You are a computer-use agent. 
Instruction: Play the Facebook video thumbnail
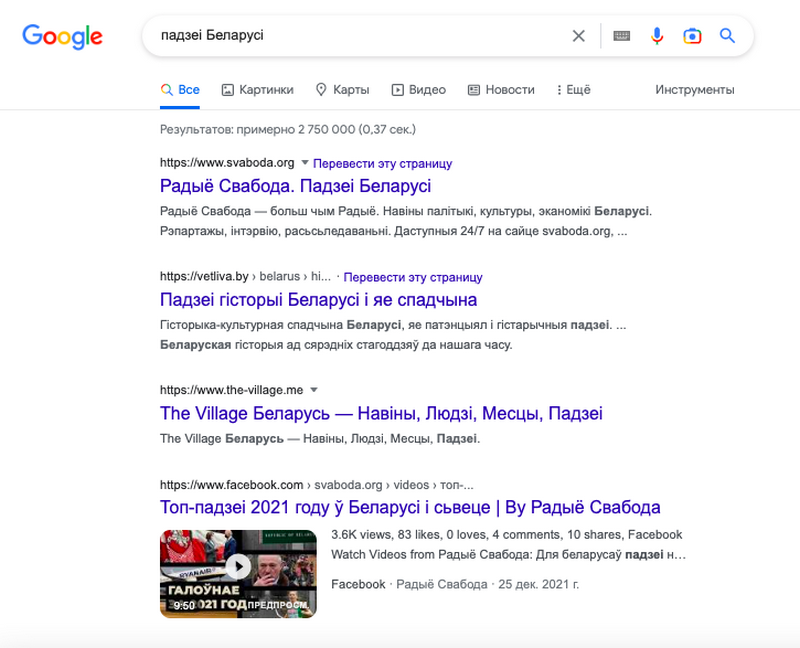(238, 567)
